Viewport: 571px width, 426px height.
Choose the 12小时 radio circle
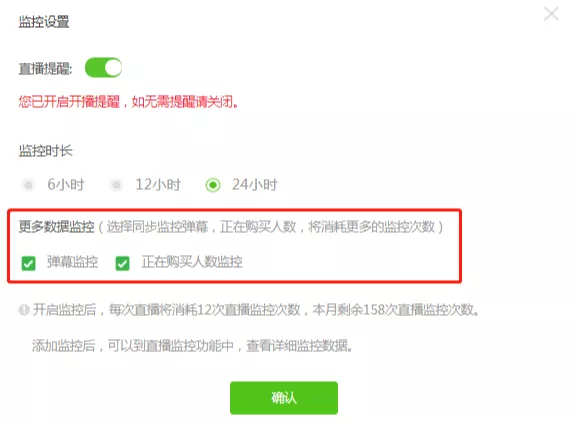tap(116, 185)
